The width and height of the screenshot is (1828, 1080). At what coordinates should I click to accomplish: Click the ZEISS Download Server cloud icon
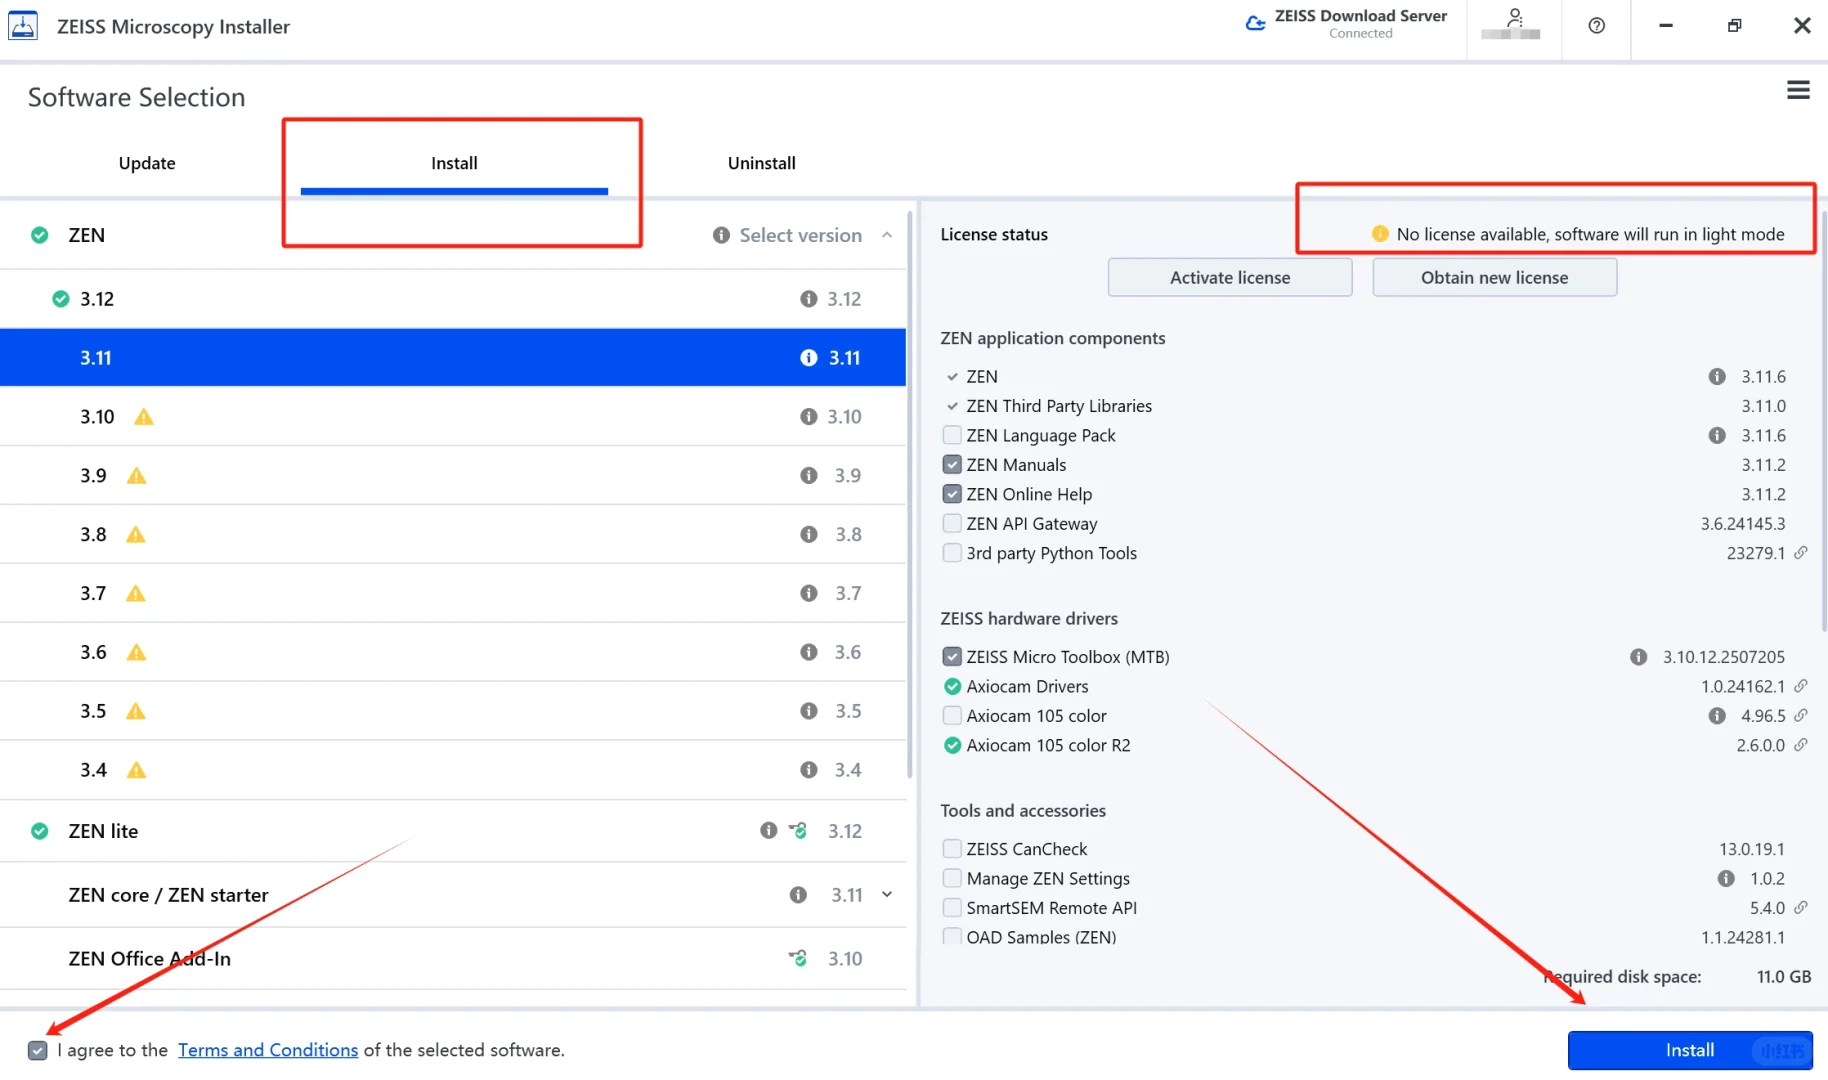click(x=1255, y=23)
